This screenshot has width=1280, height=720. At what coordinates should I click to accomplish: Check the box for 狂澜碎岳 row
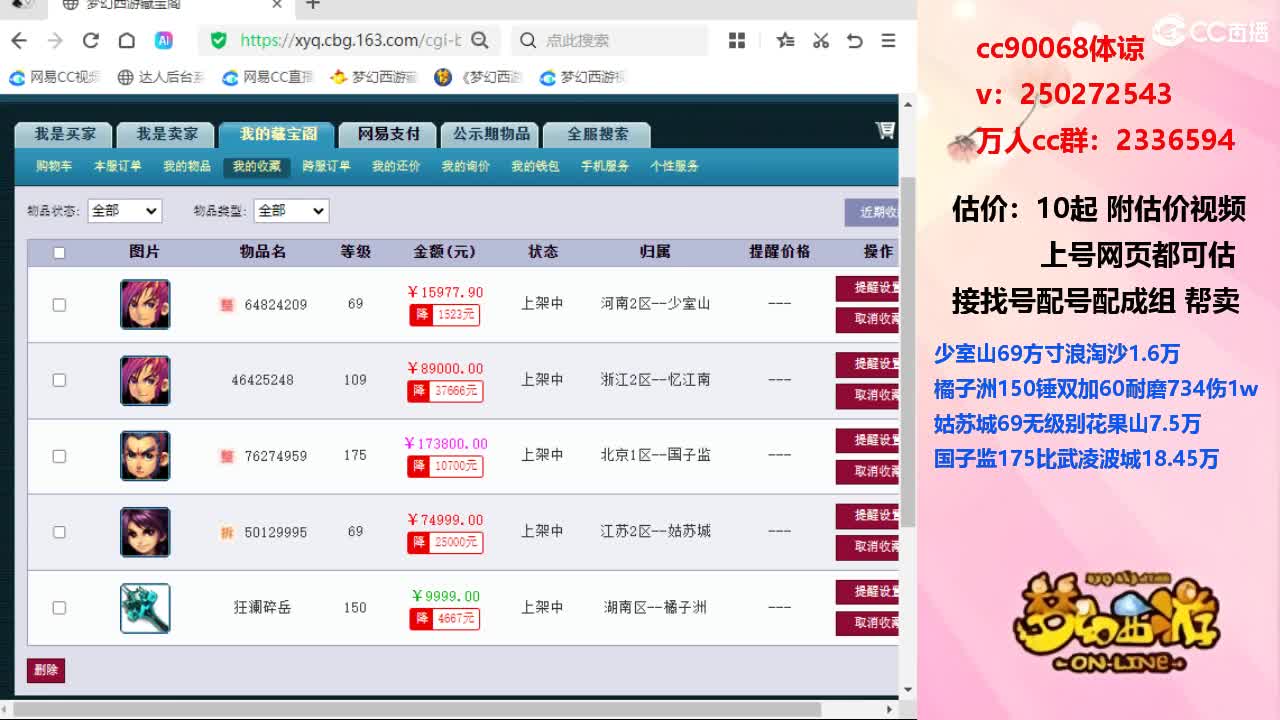(x=59, y=608)
